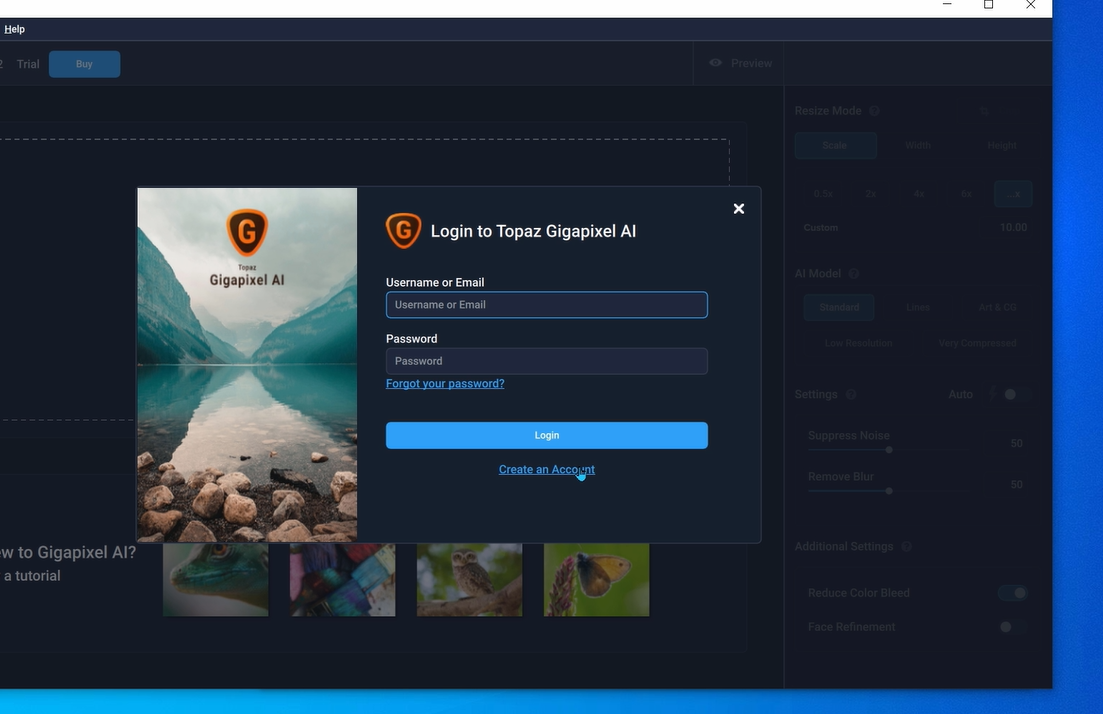1103x714 pixels.
Task: Click the Username or Email input field
Action: point(547,305)
